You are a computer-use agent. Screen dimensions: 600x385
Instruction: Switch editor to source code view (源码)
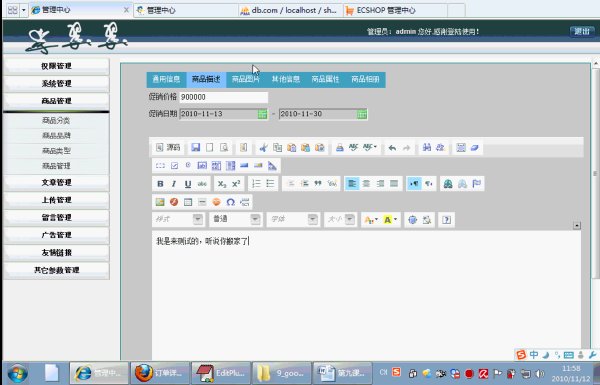168,147
